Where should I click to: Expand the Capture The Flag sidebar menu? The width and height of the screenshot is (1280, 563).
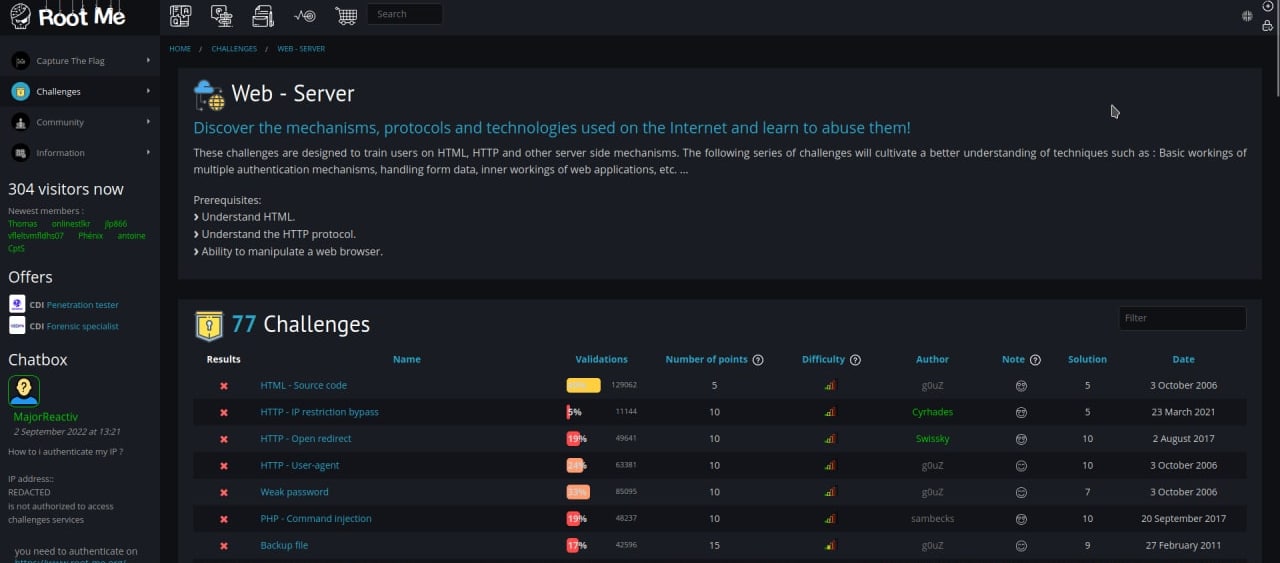tap(148, 61)
